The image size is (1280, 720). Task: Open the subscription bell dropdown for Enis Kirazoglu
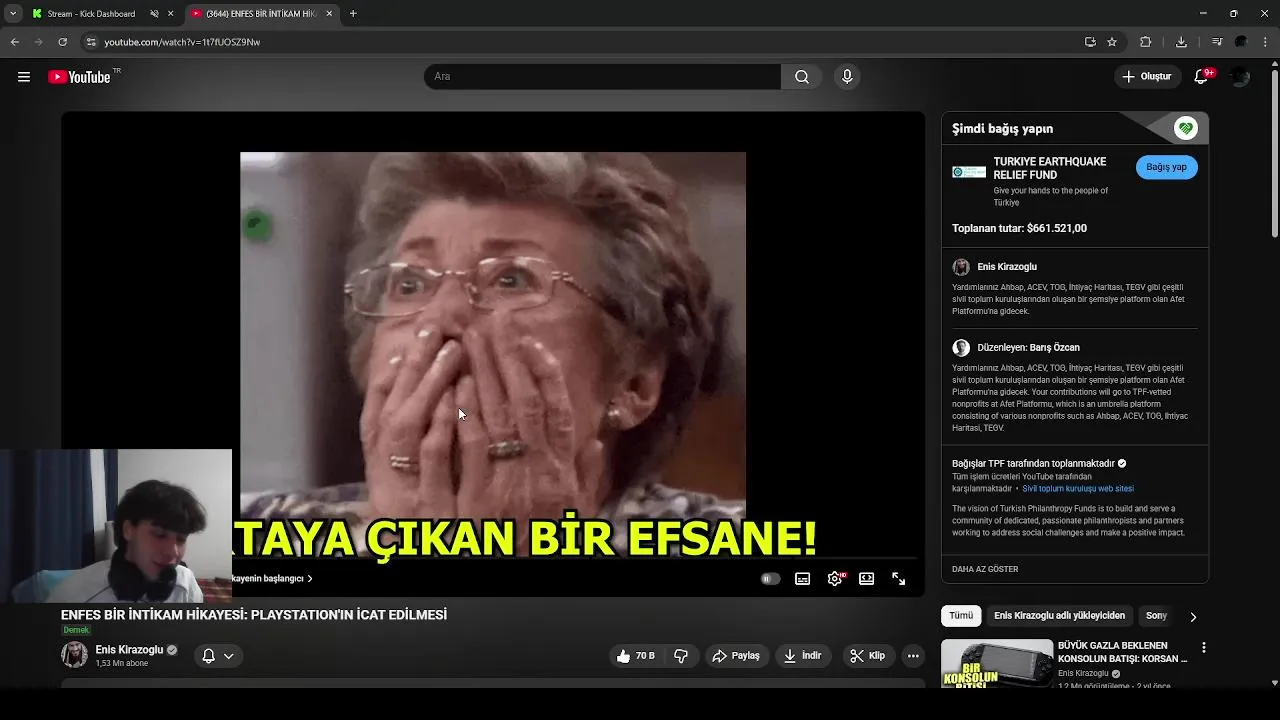coord(218,656)
